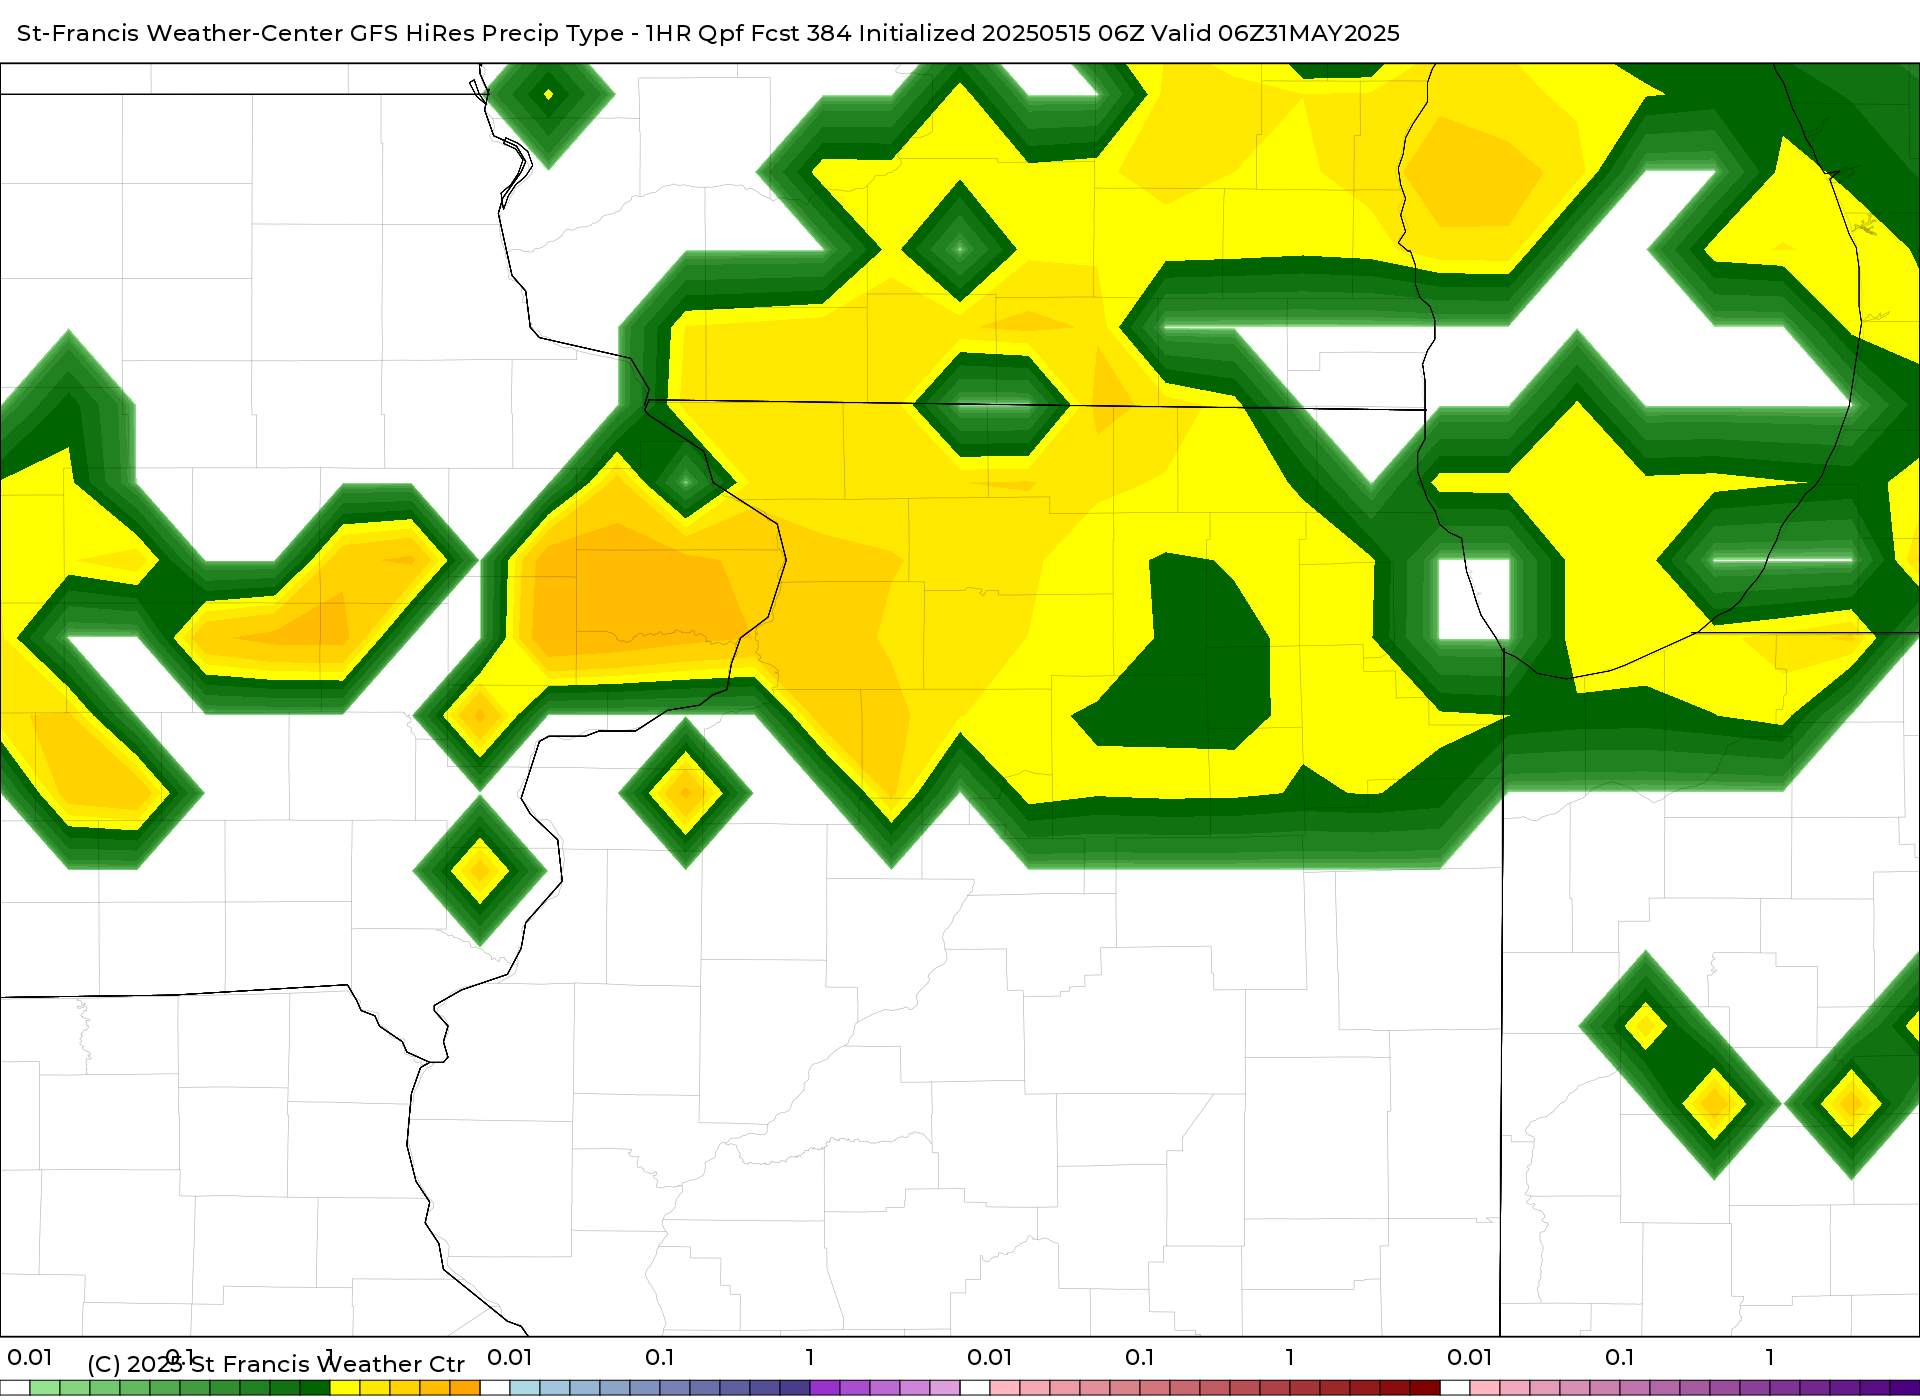Select the darkest purple swatch ending the legend
This screenshot has height=1400, width=1920.
click(1905, 1388)
